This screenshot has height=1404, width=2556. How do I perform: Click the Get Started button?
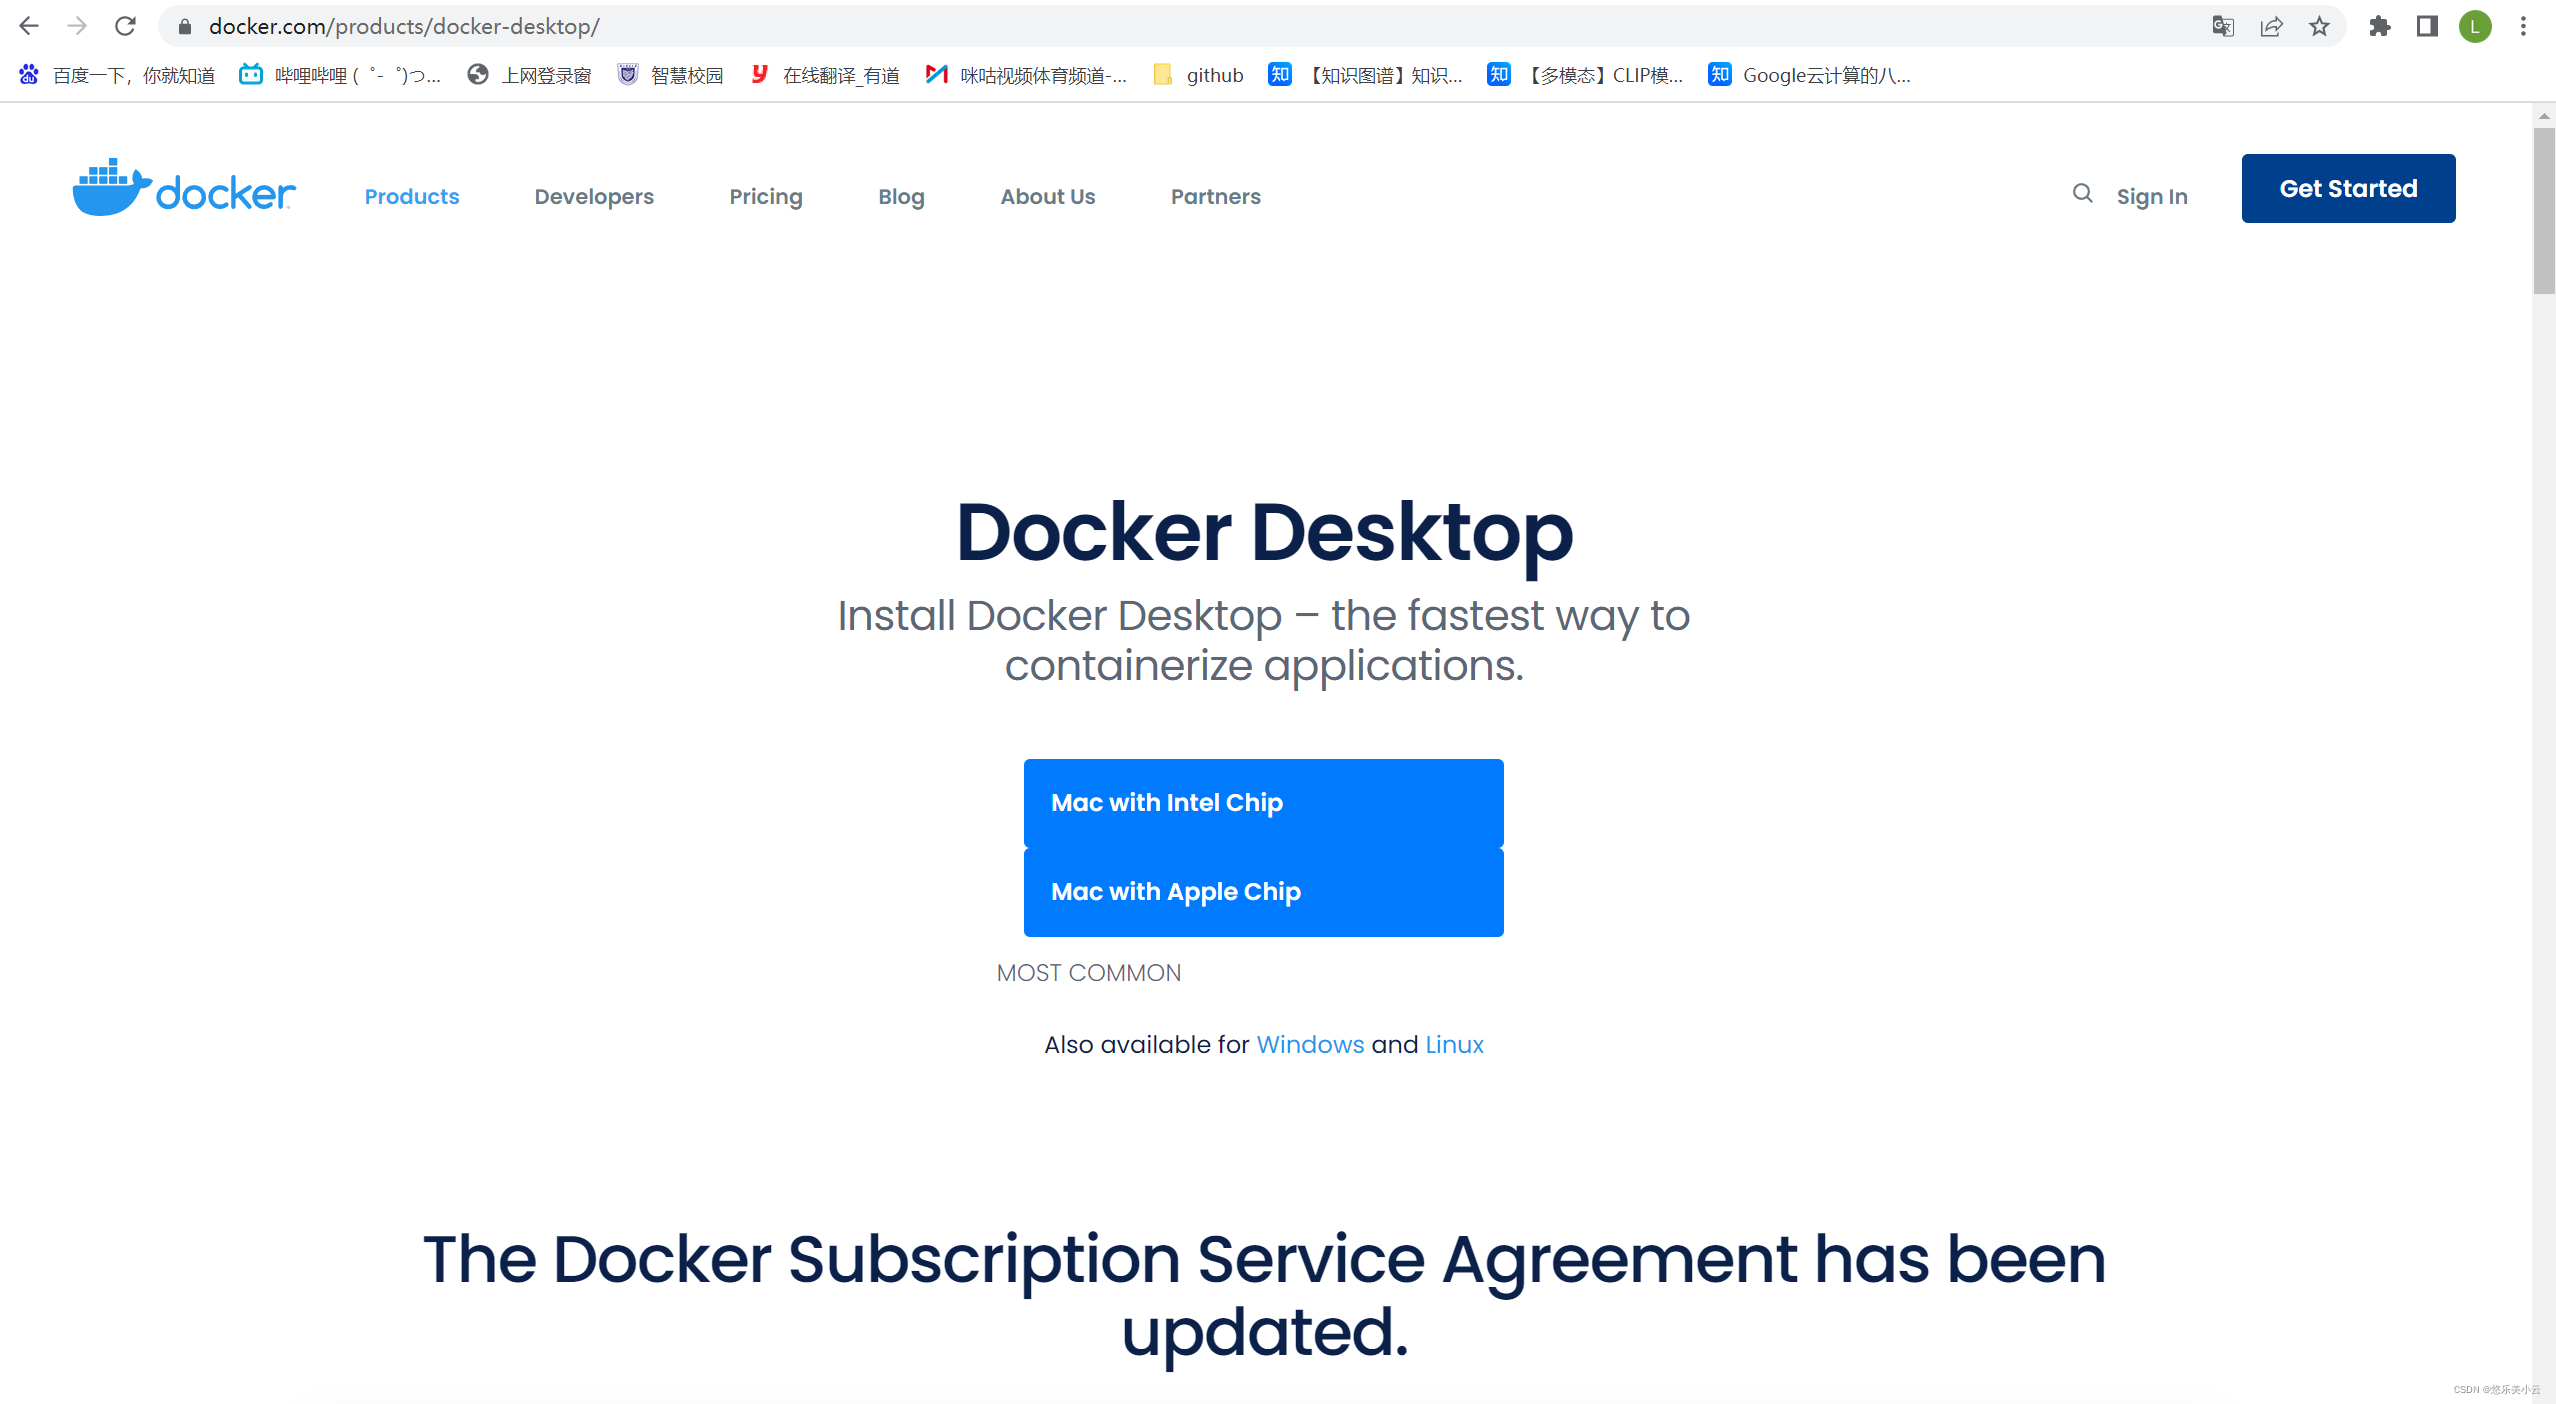[2347, 188]
